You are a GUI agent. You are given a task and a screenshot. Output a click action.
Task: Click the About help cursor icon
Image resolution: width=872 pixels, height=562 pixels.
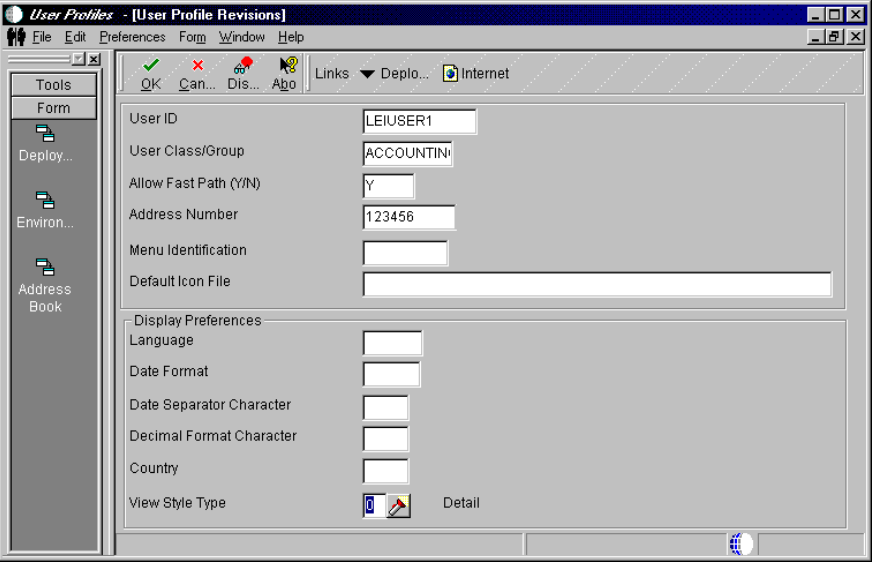pos(288,66)
